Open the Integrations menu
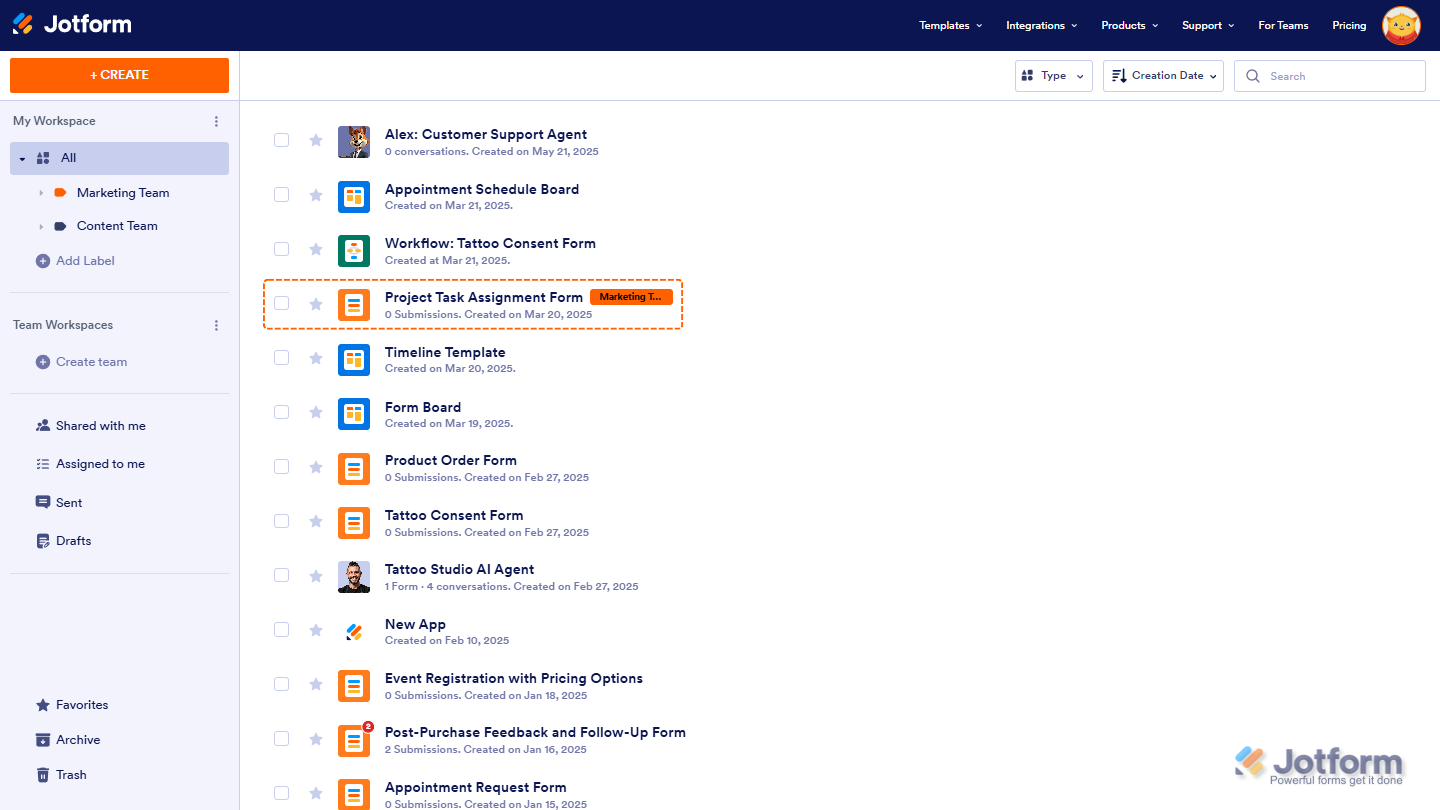1440x810 pixels. click(x=1041, y=26)
